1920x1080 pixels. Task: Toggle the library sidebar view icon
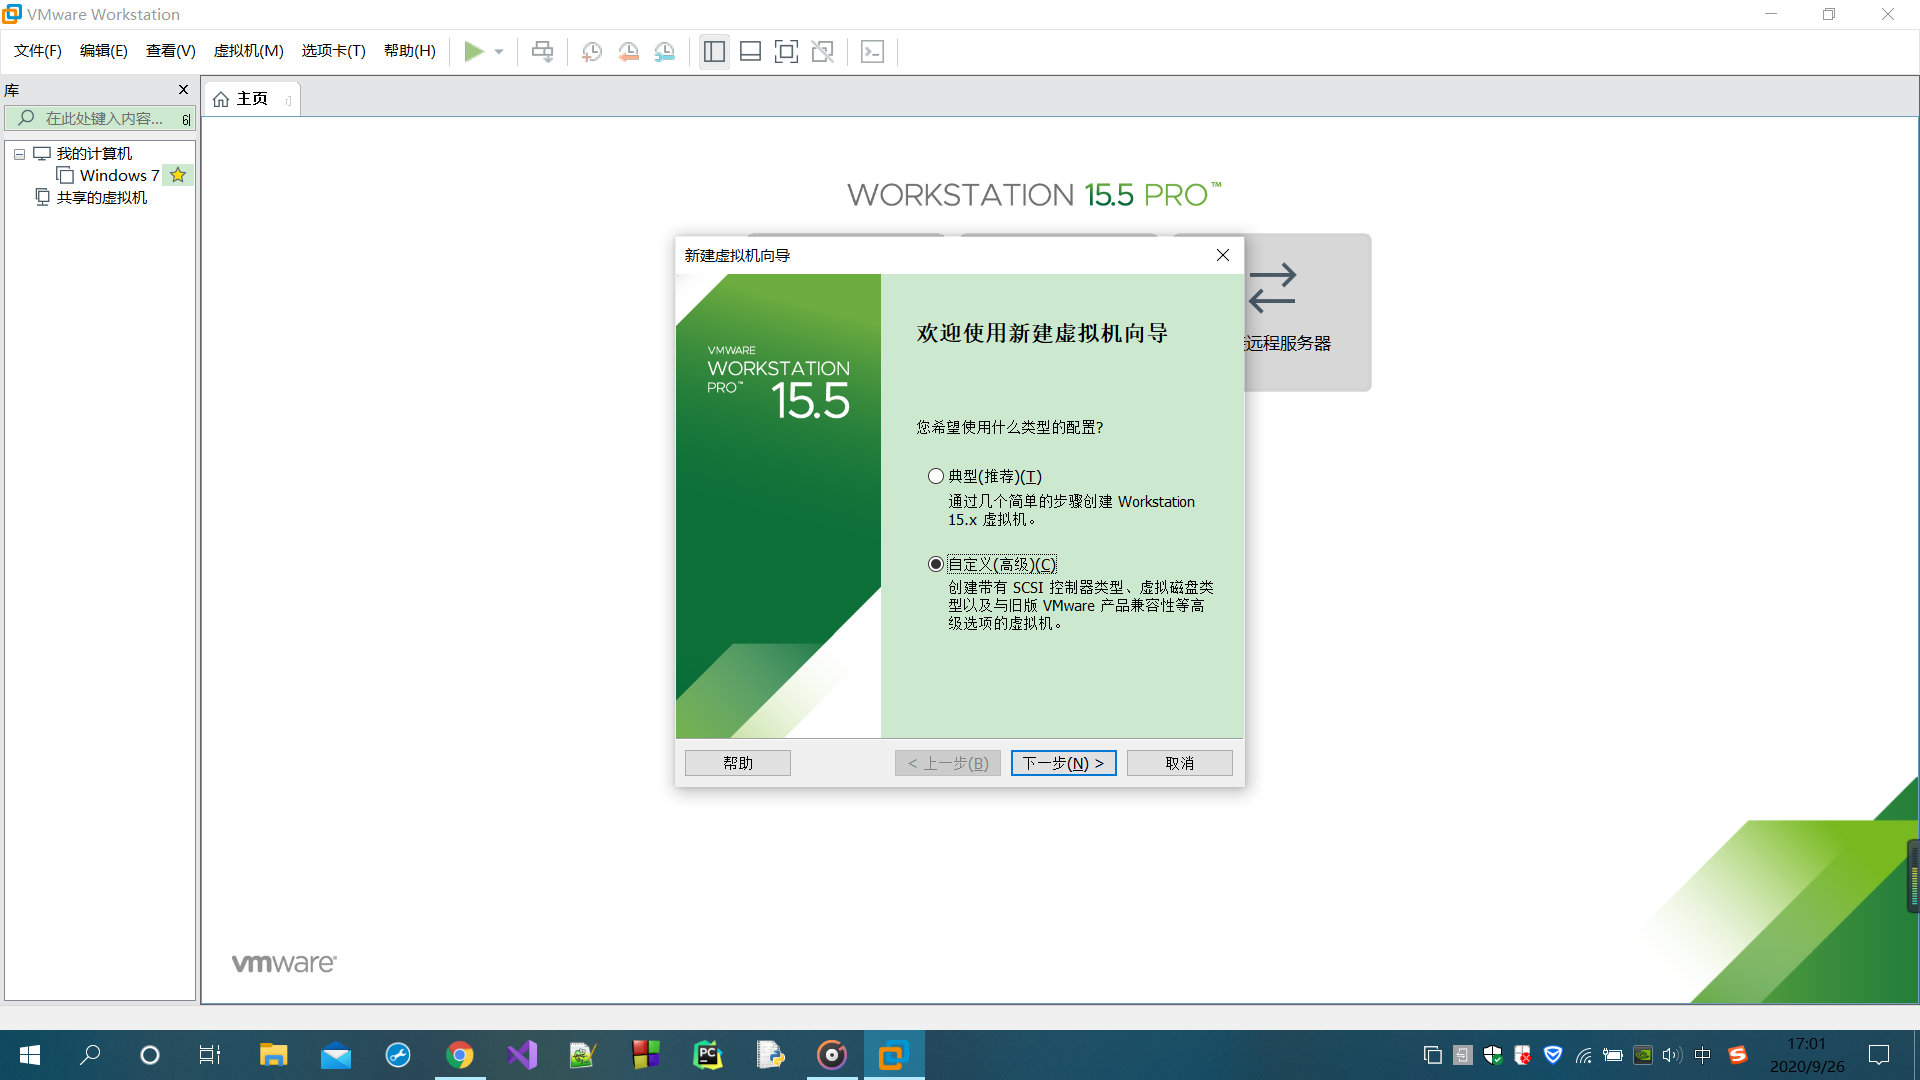pos(714,51)
